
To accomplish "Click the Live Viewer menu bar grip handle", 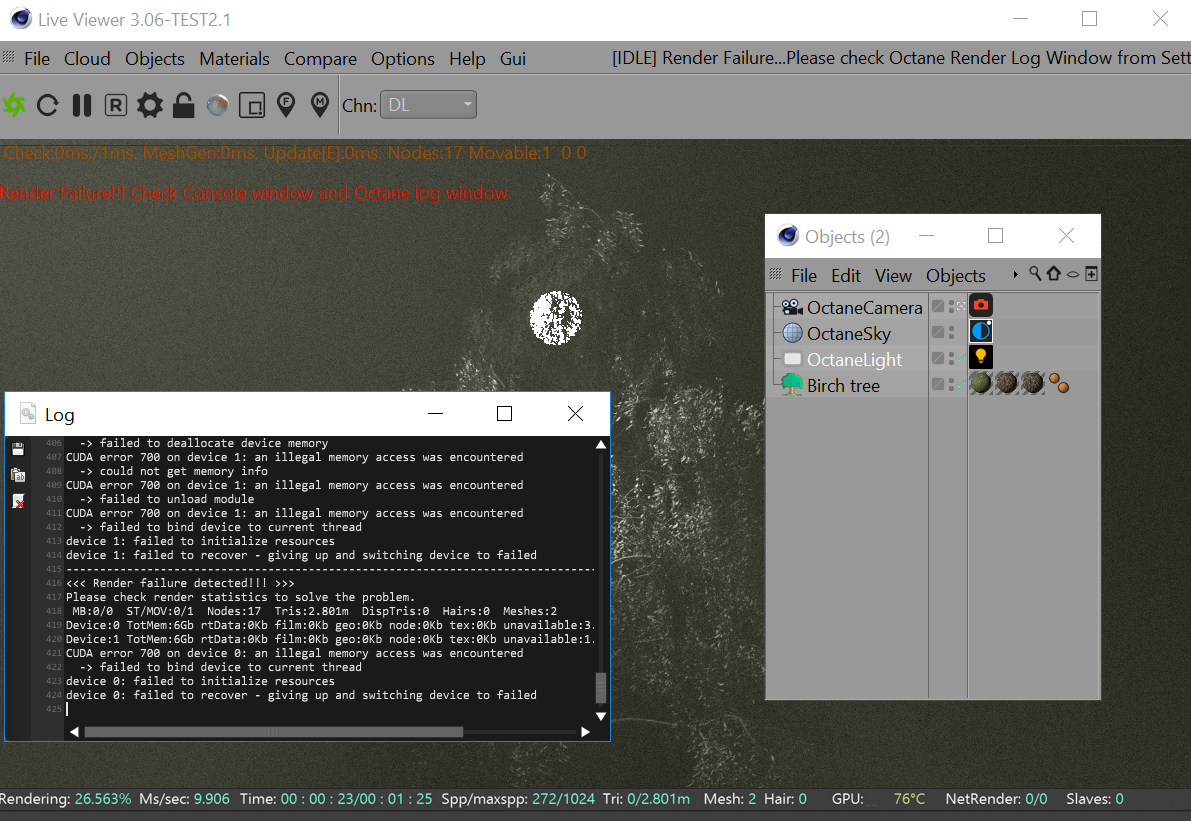I will click(x=9, y=57).
